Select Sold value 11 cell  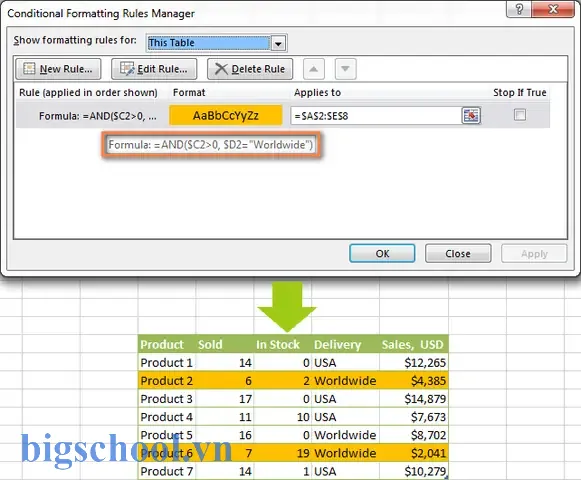[225, 417]
